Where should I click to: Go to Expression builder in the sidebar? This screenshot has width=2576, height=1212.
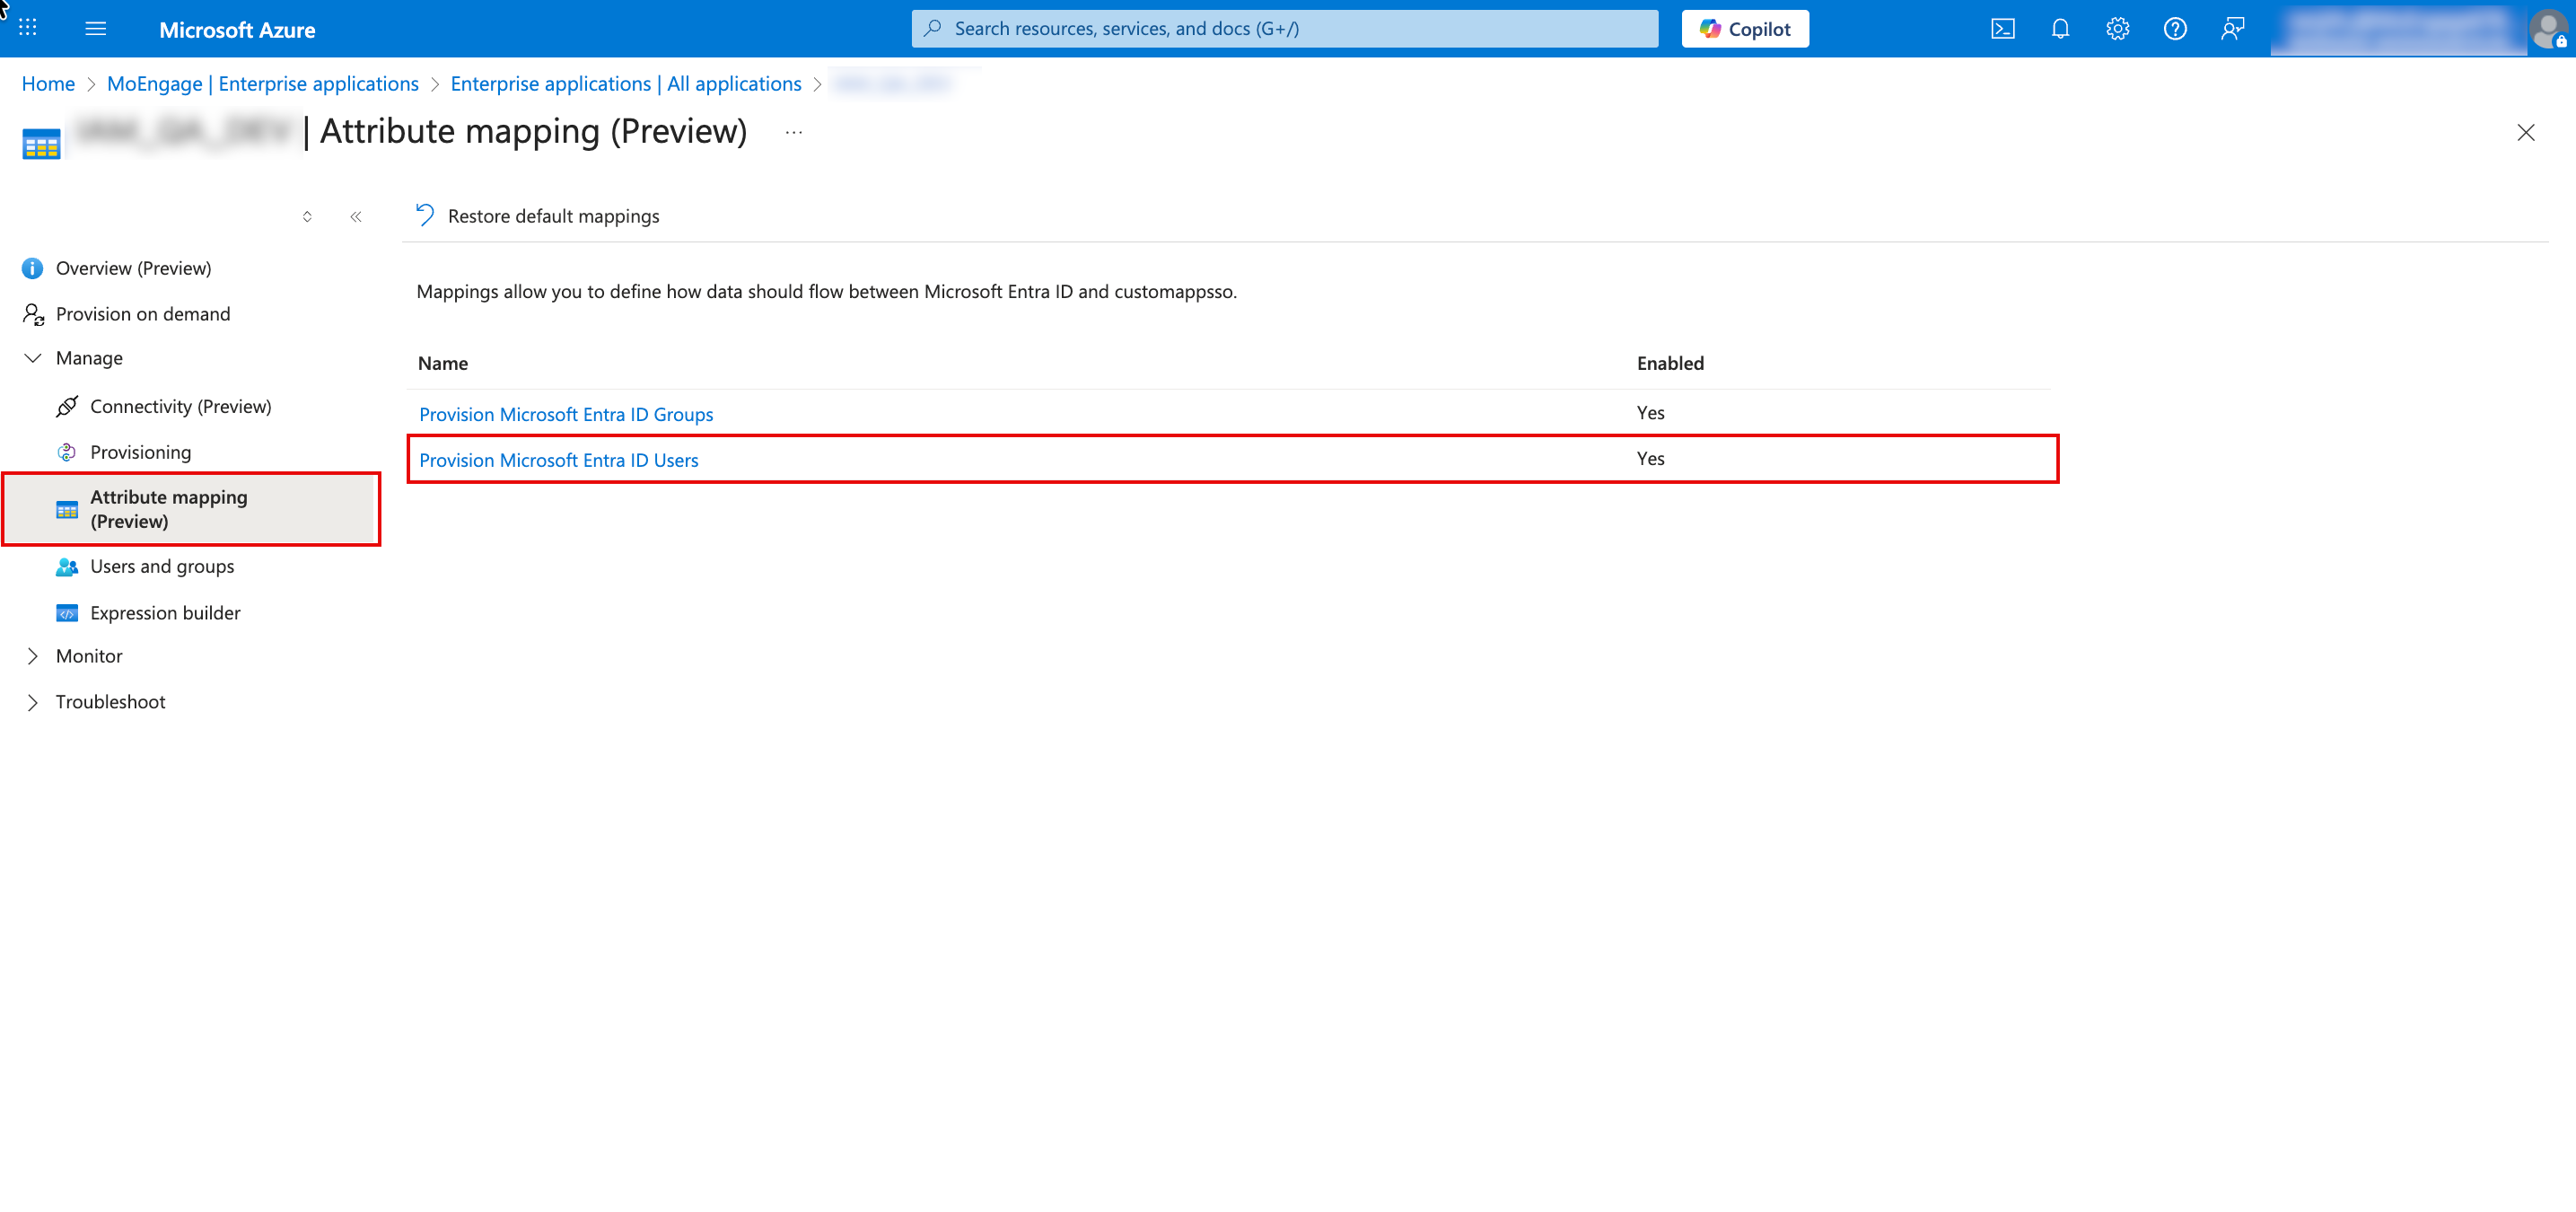tap(165, 613)
